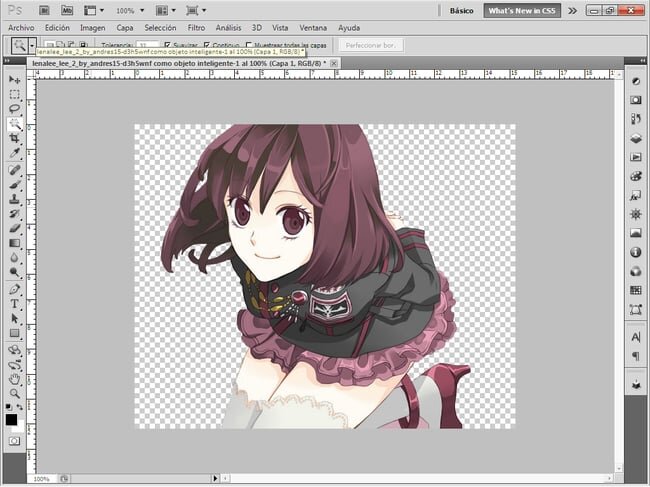Select the Brush tool
The height and width of the screenshot is (487, 650).
coord(15,184)
